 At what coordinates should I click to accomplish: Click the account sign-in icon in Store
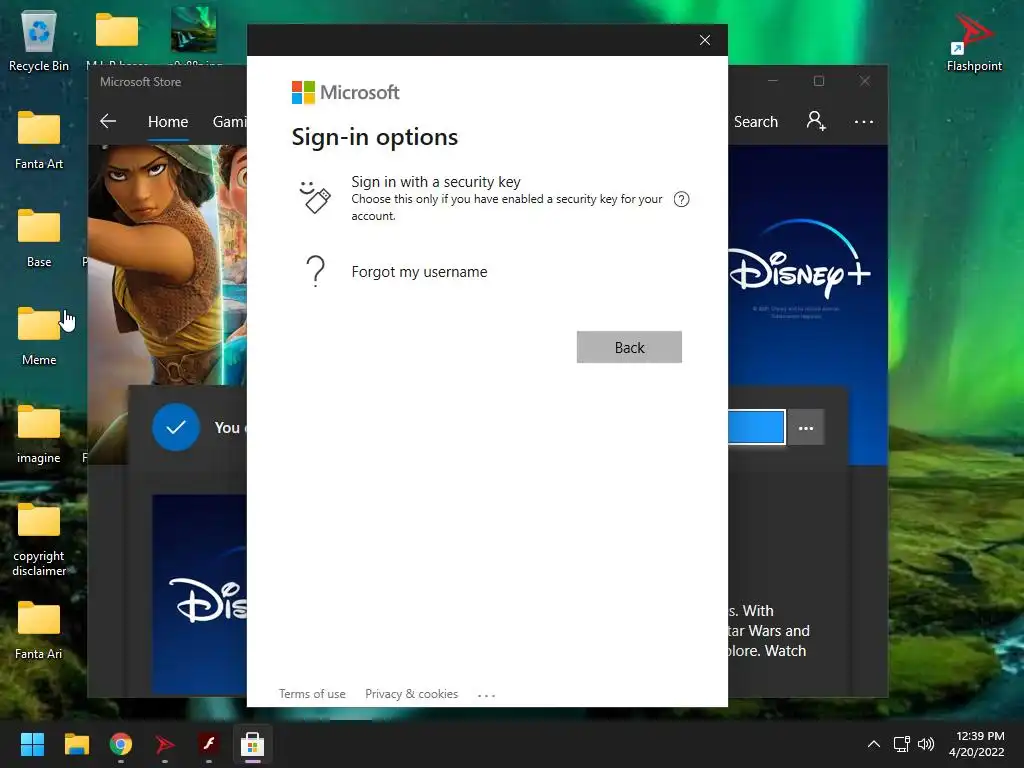[816, 121]
